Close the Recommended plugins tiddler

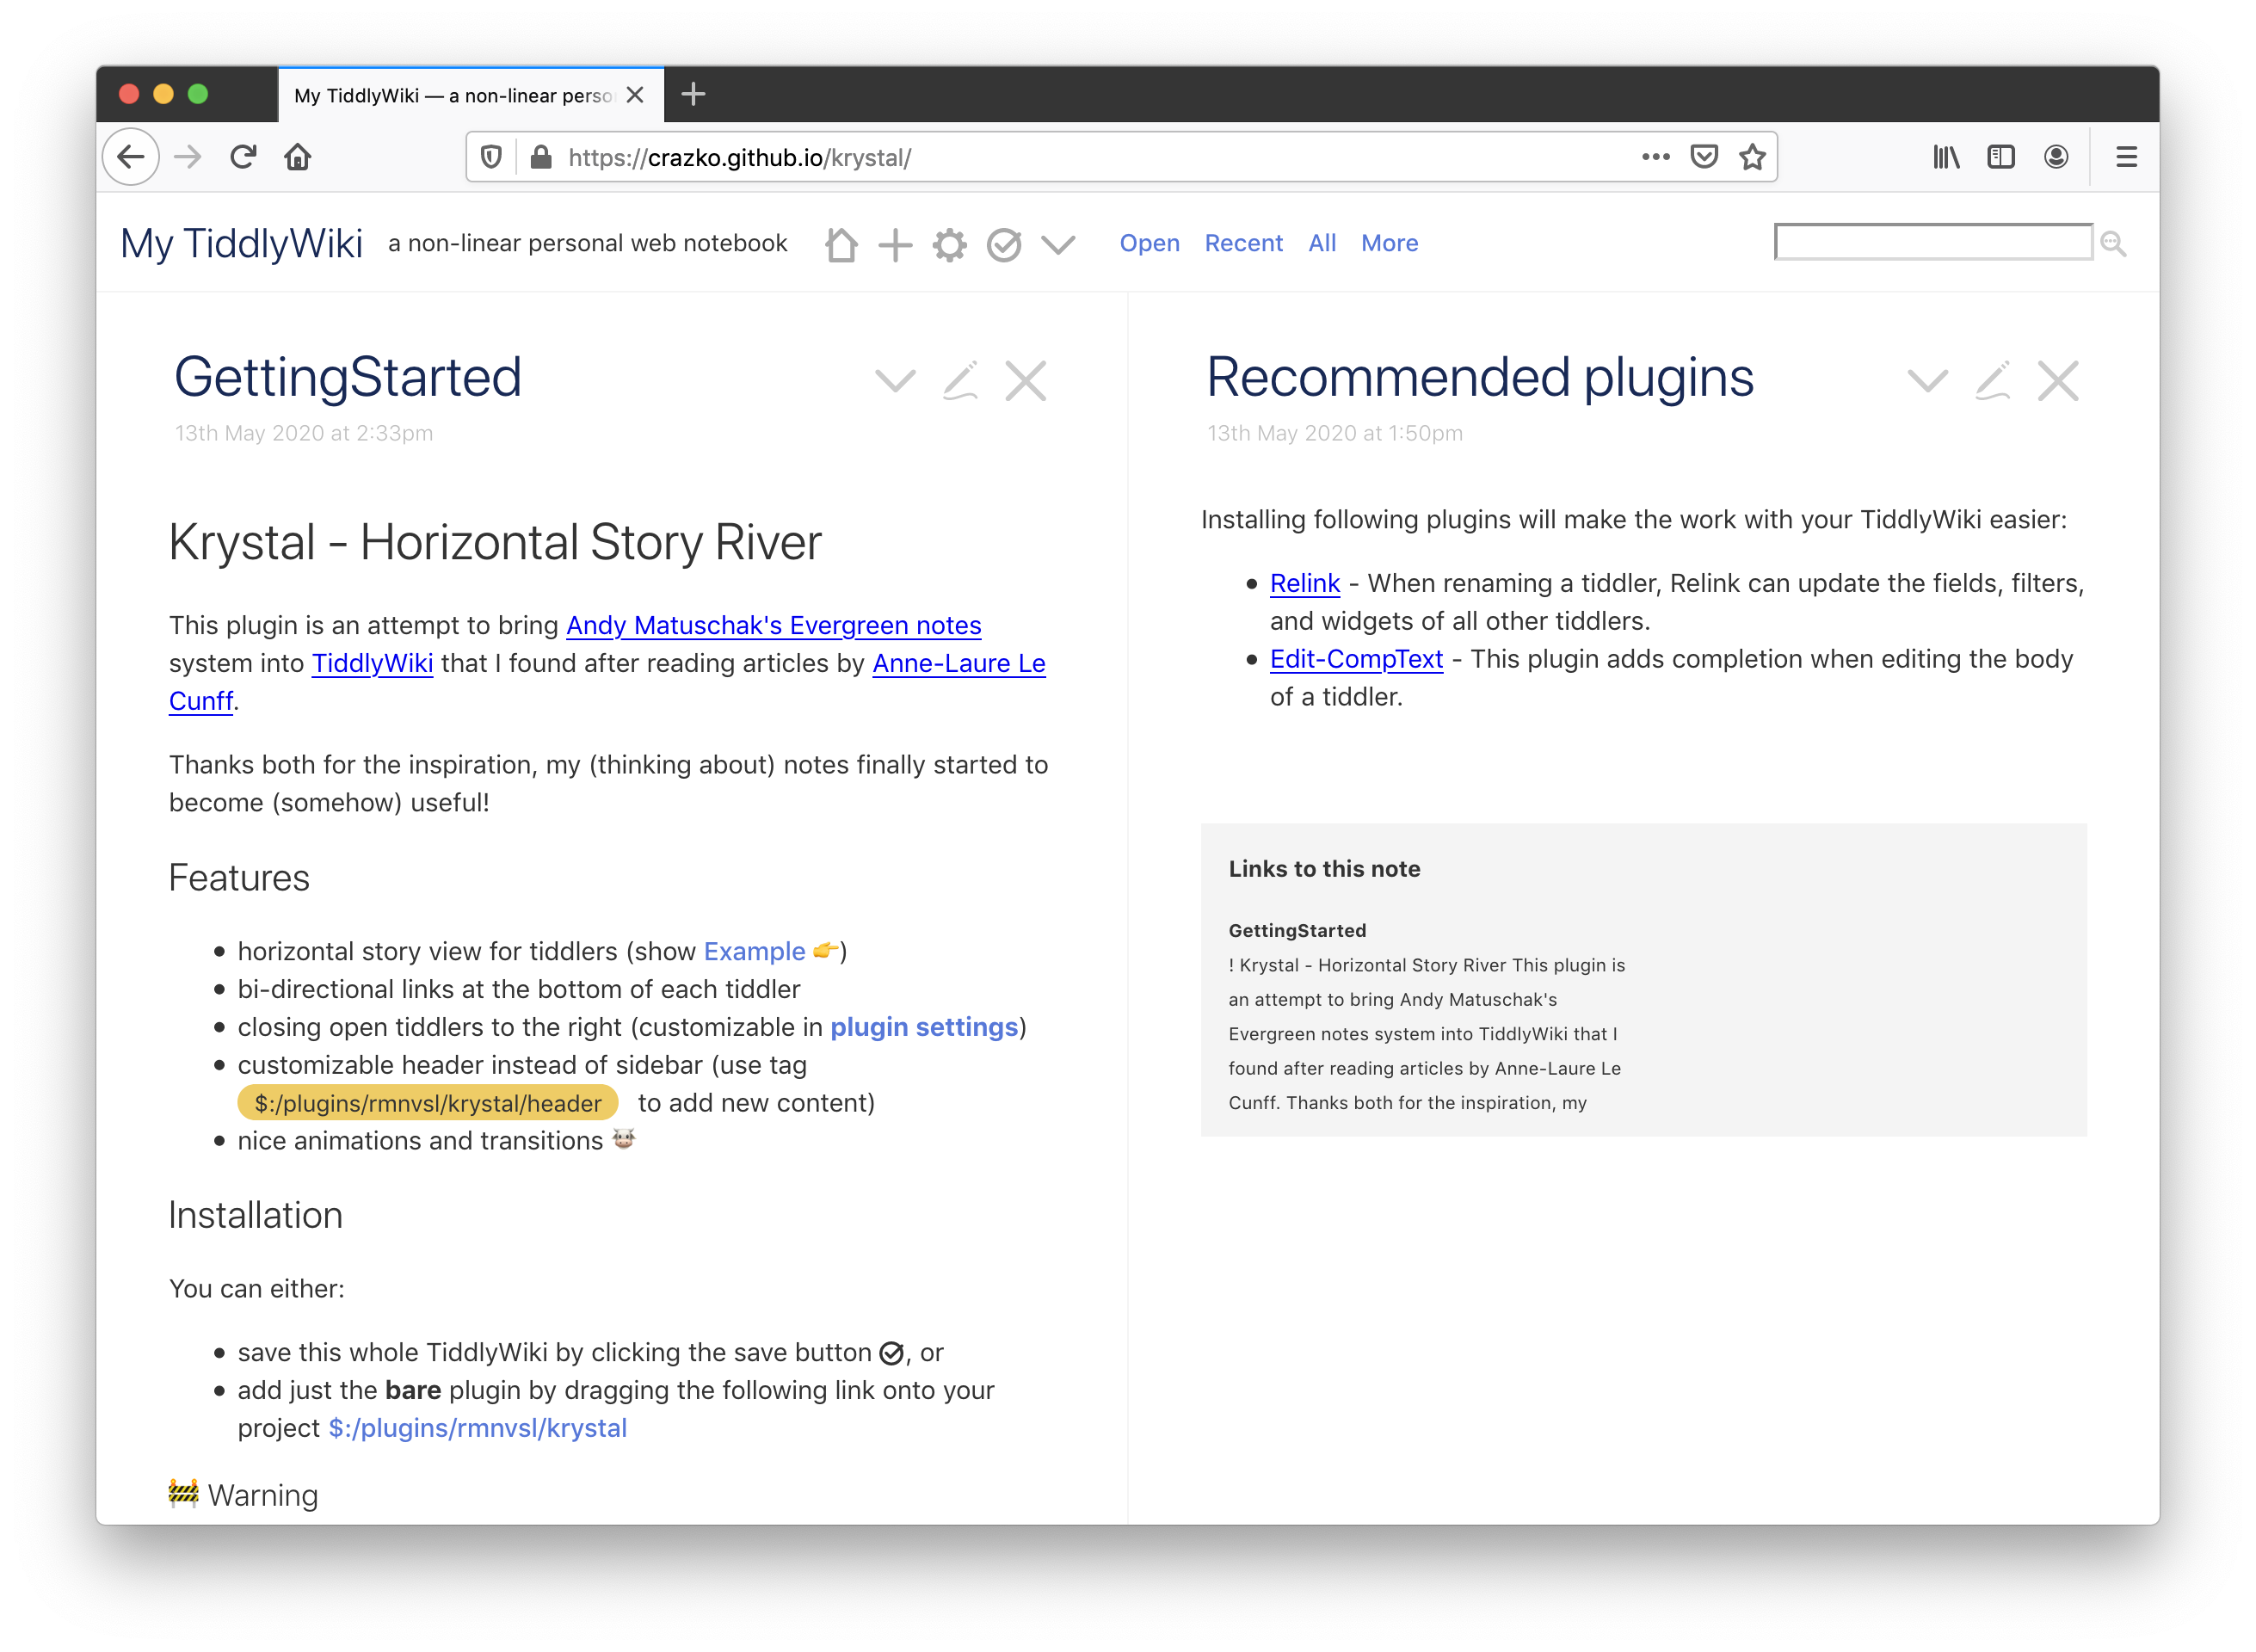click(2057, 381)
